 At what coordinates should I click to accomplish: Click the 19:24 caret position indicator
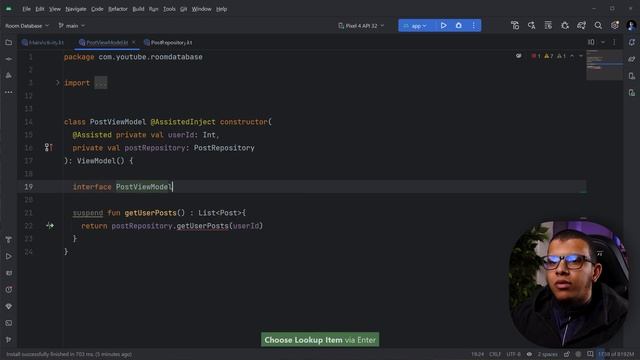pos(478,354)
